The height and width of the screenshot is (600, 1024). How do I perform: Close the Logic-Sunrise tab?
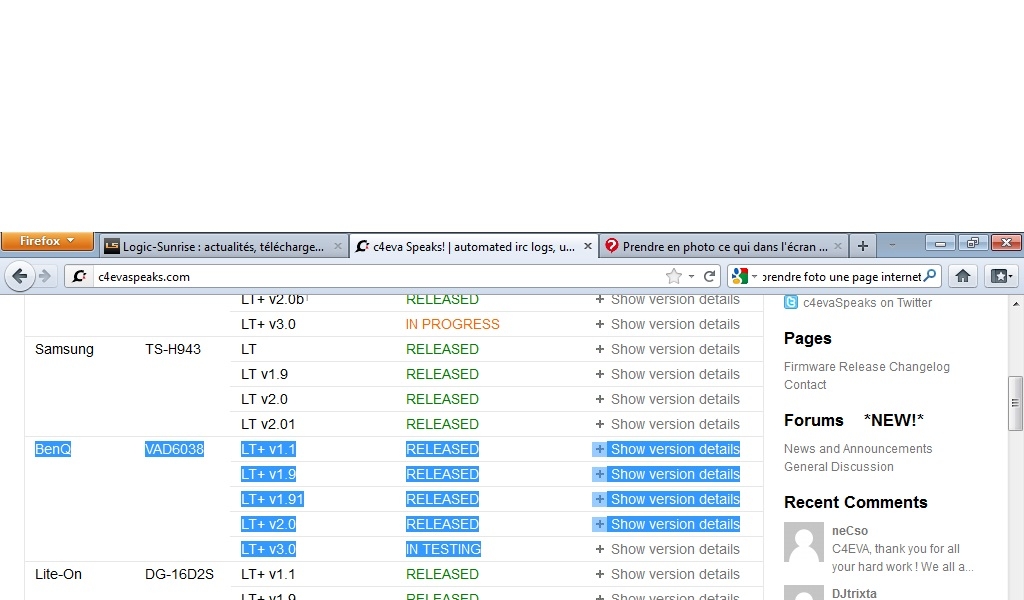(x=338, y=246)
